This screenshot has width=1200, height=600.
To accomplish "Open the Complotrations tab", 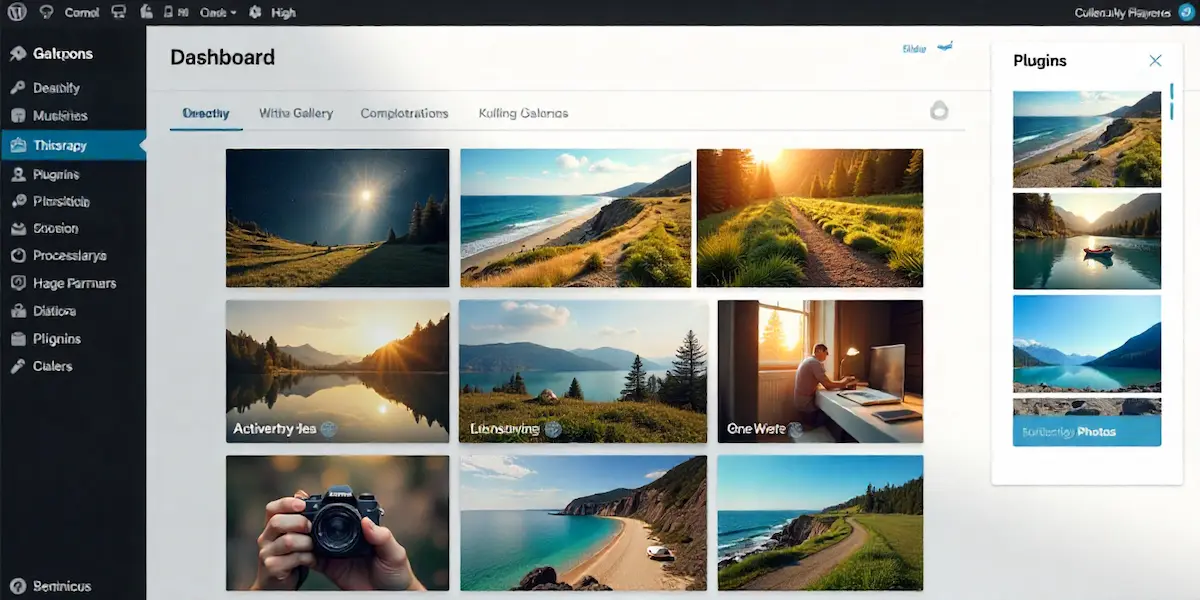I will [x=404, y=113].
